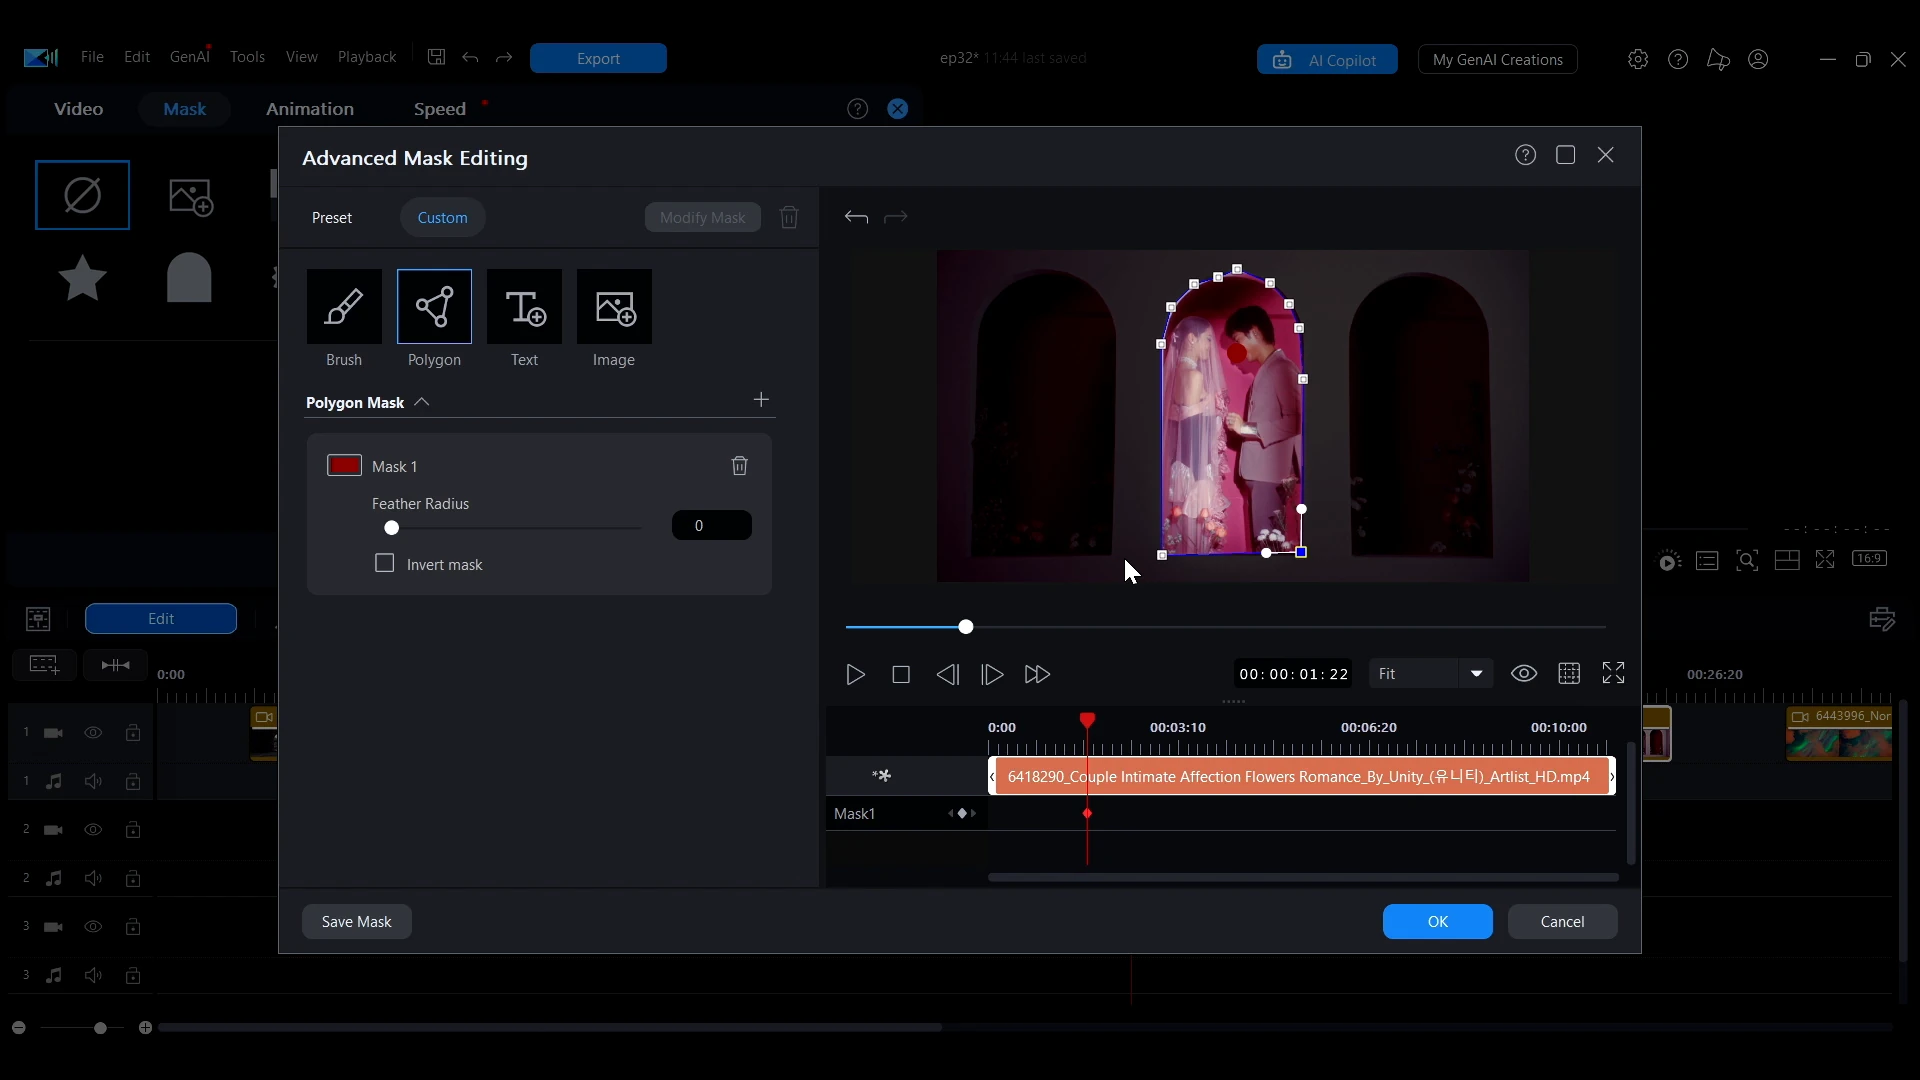Switch to the Speed tab
This screenshot has height=1080, width=1920.
[x=440, y=109]
